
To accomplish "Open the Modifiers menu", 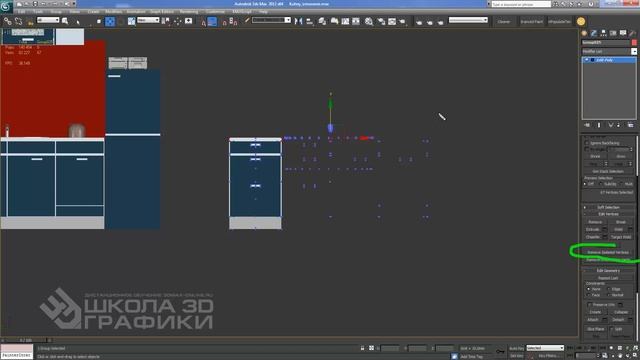I will click(x=113, y=12).
